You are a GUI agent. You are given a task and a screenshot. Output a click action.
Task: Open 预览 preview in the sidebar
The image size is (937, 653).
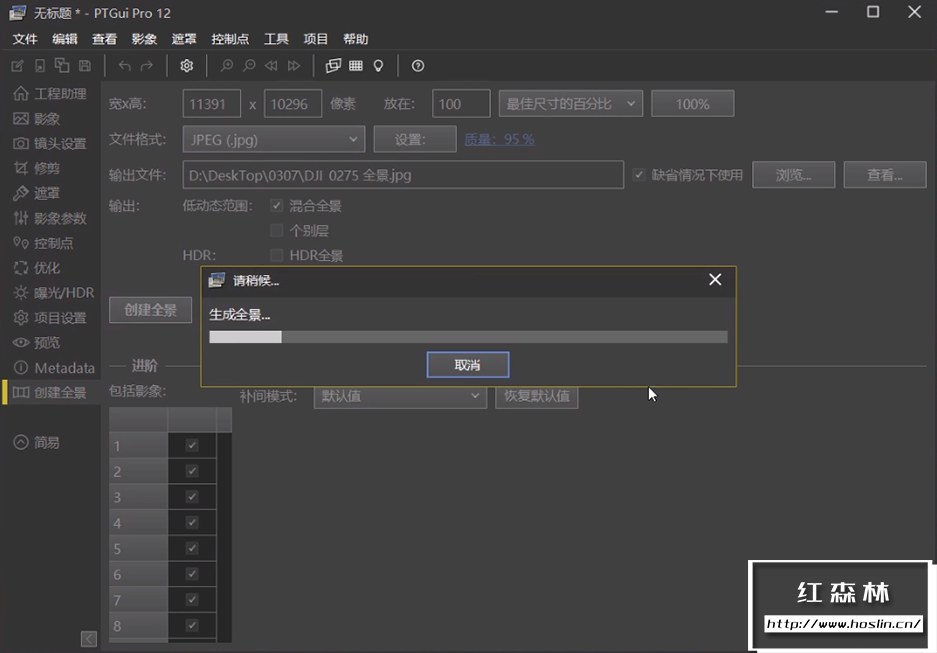click(x=37, y=342)
